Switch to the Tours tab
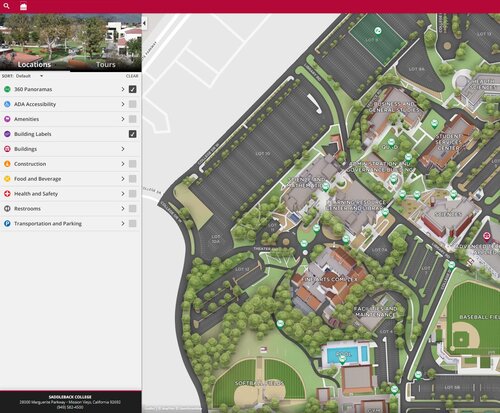 tap(106, 65)
